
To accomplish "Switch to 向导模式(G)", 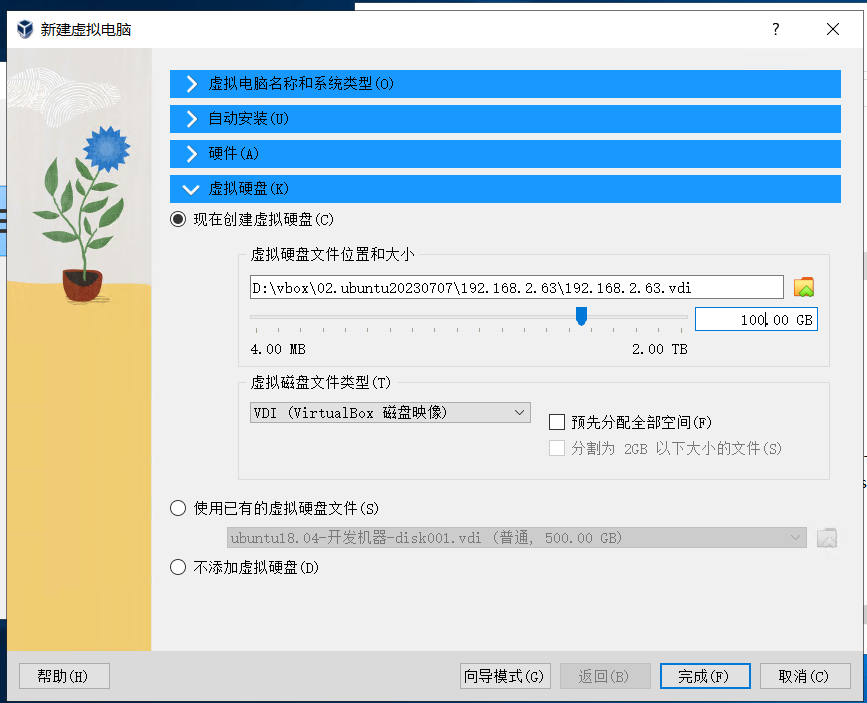I will (505, 676).
